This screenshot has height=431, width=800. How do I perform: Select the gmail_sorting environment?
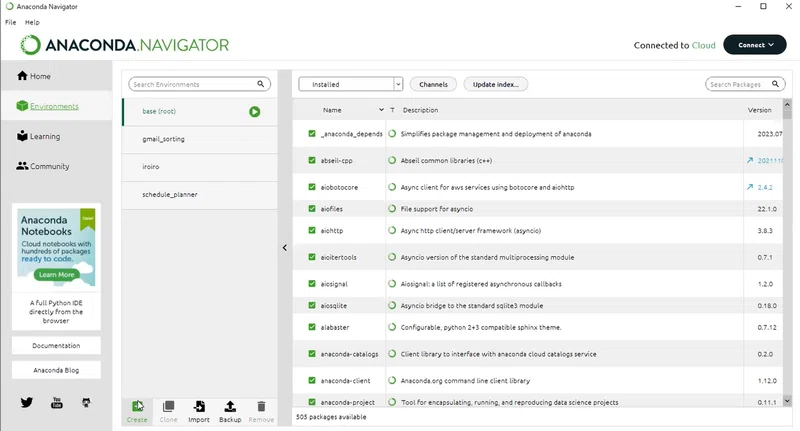[x=199, y=139]
